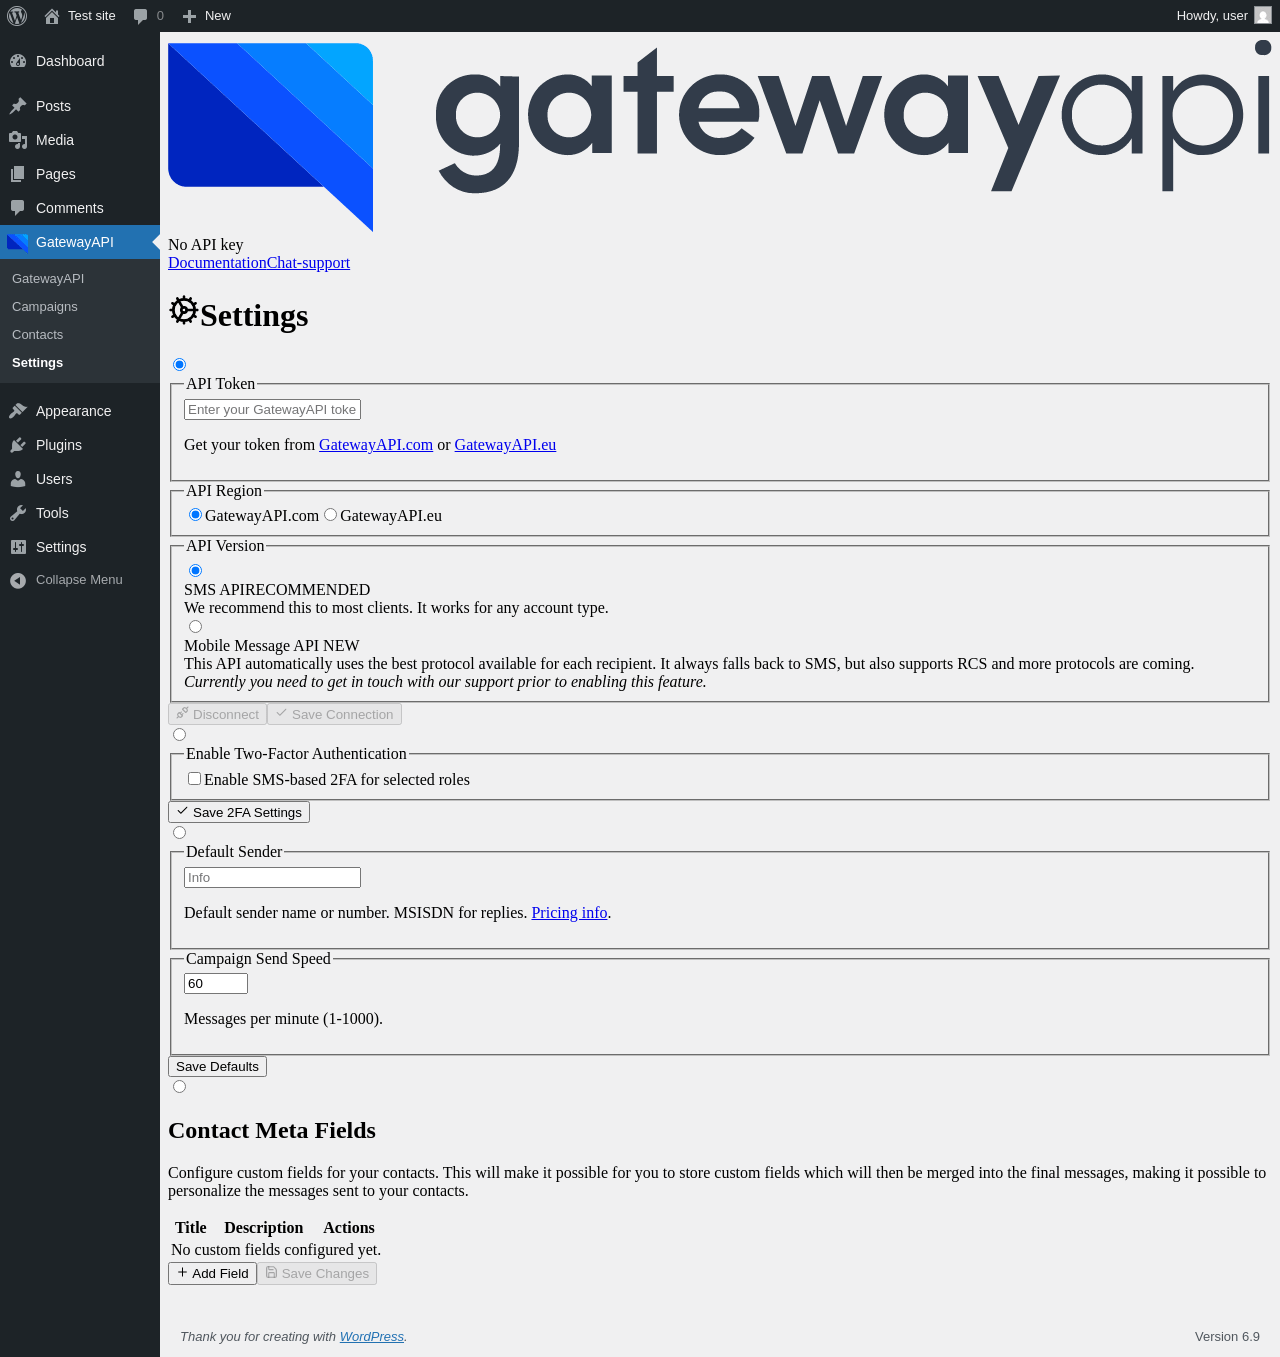Open the comment bubble in the admin bar

(141, 16)
